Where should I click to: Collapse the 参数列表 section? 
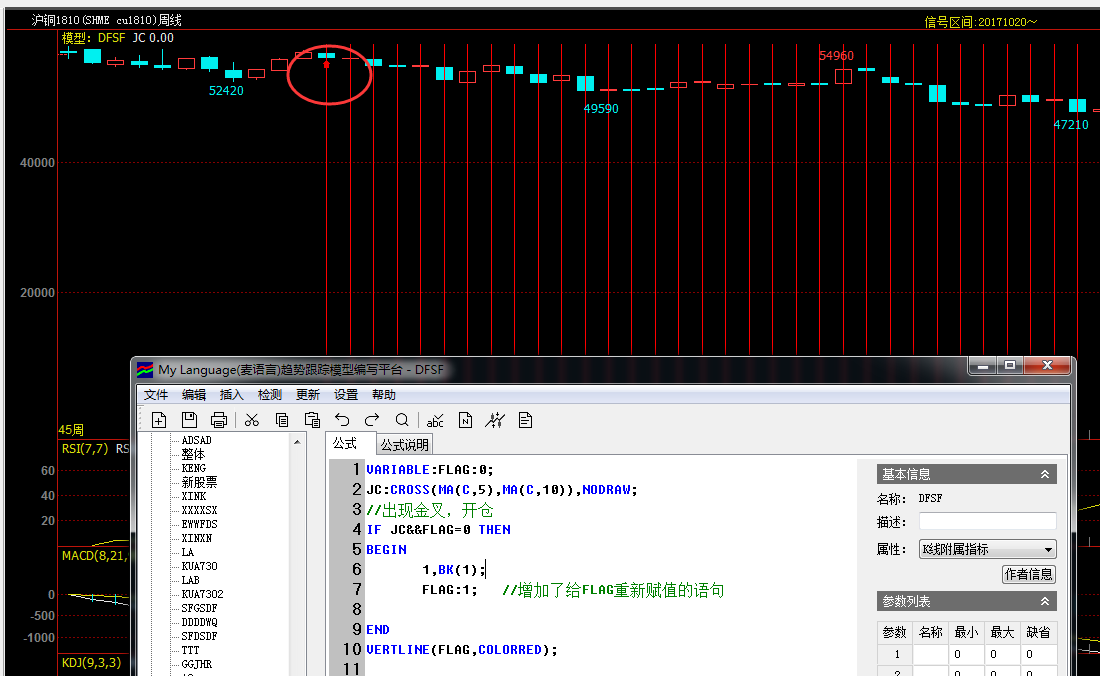(1045, 601)
